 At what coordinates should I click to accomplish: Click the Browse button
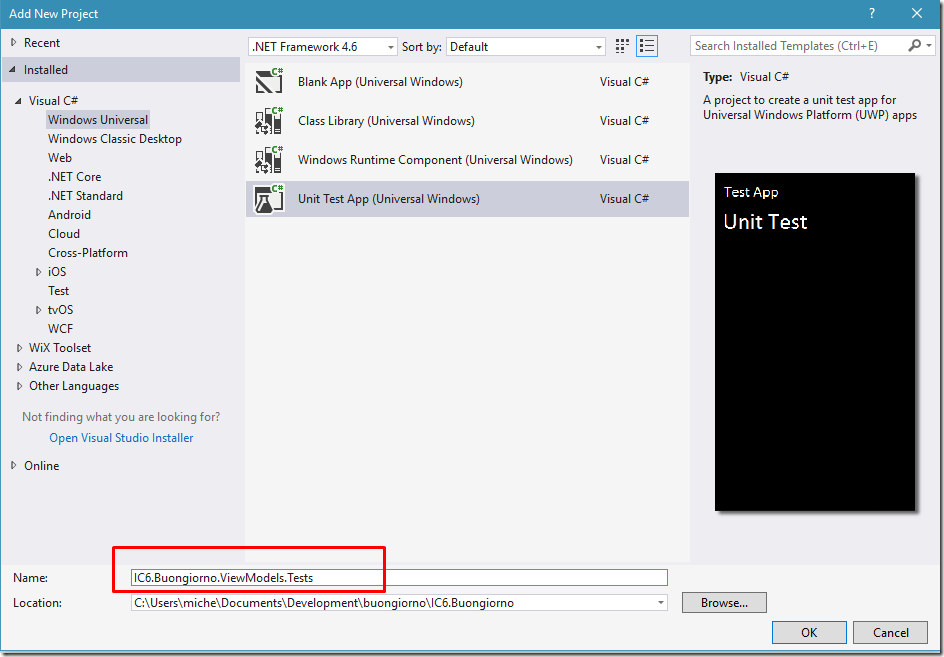724,603
